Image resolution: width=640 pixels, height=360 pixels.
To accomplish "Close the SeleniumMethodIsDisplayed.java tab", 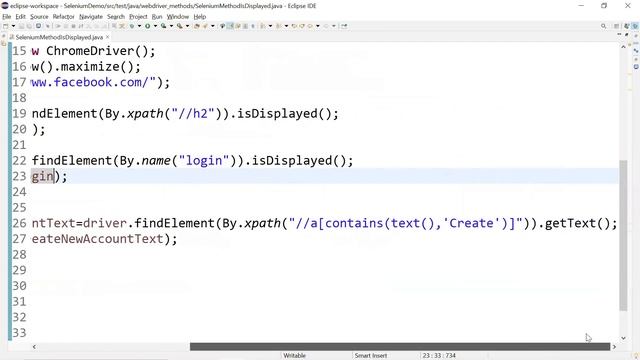I will pos(107,37).
